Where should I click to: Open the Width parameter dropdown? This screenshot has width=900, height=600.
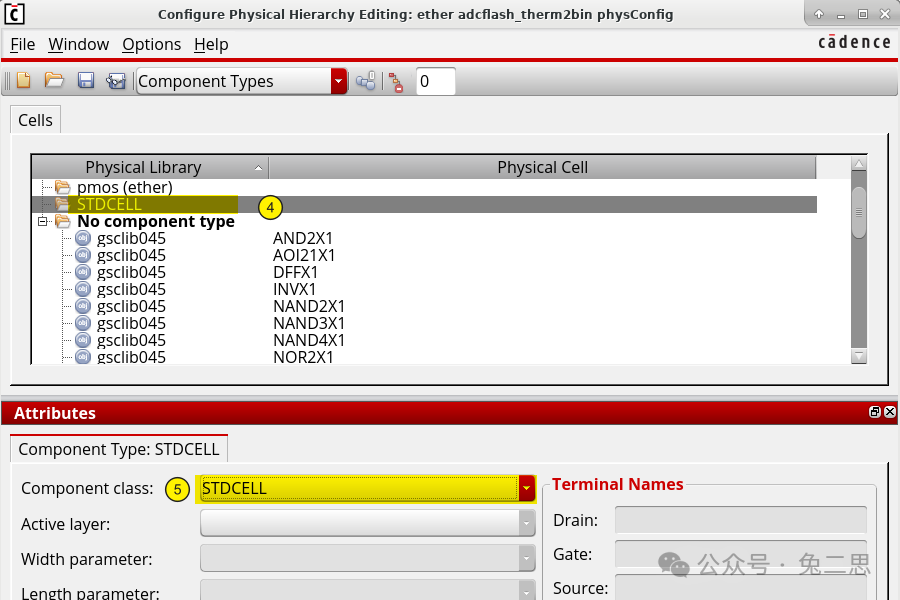(x=526, y=558)
